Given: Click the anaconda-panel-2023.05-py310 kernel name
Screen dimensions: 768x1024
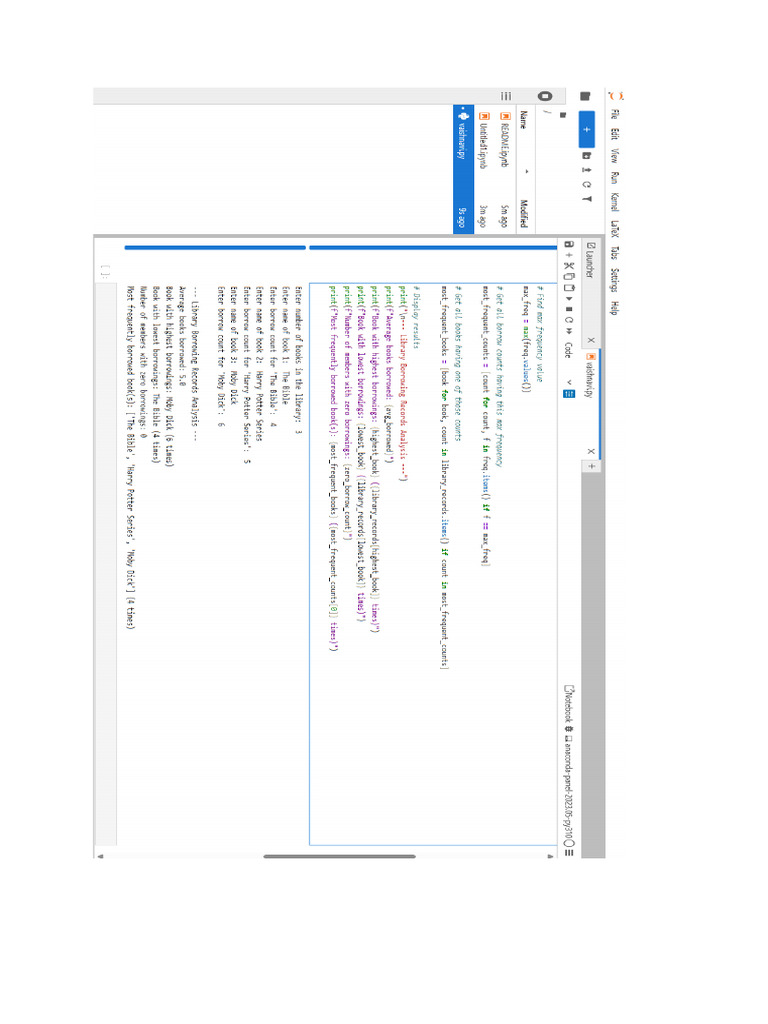Looking at the screenshot, I should (568, 792).
